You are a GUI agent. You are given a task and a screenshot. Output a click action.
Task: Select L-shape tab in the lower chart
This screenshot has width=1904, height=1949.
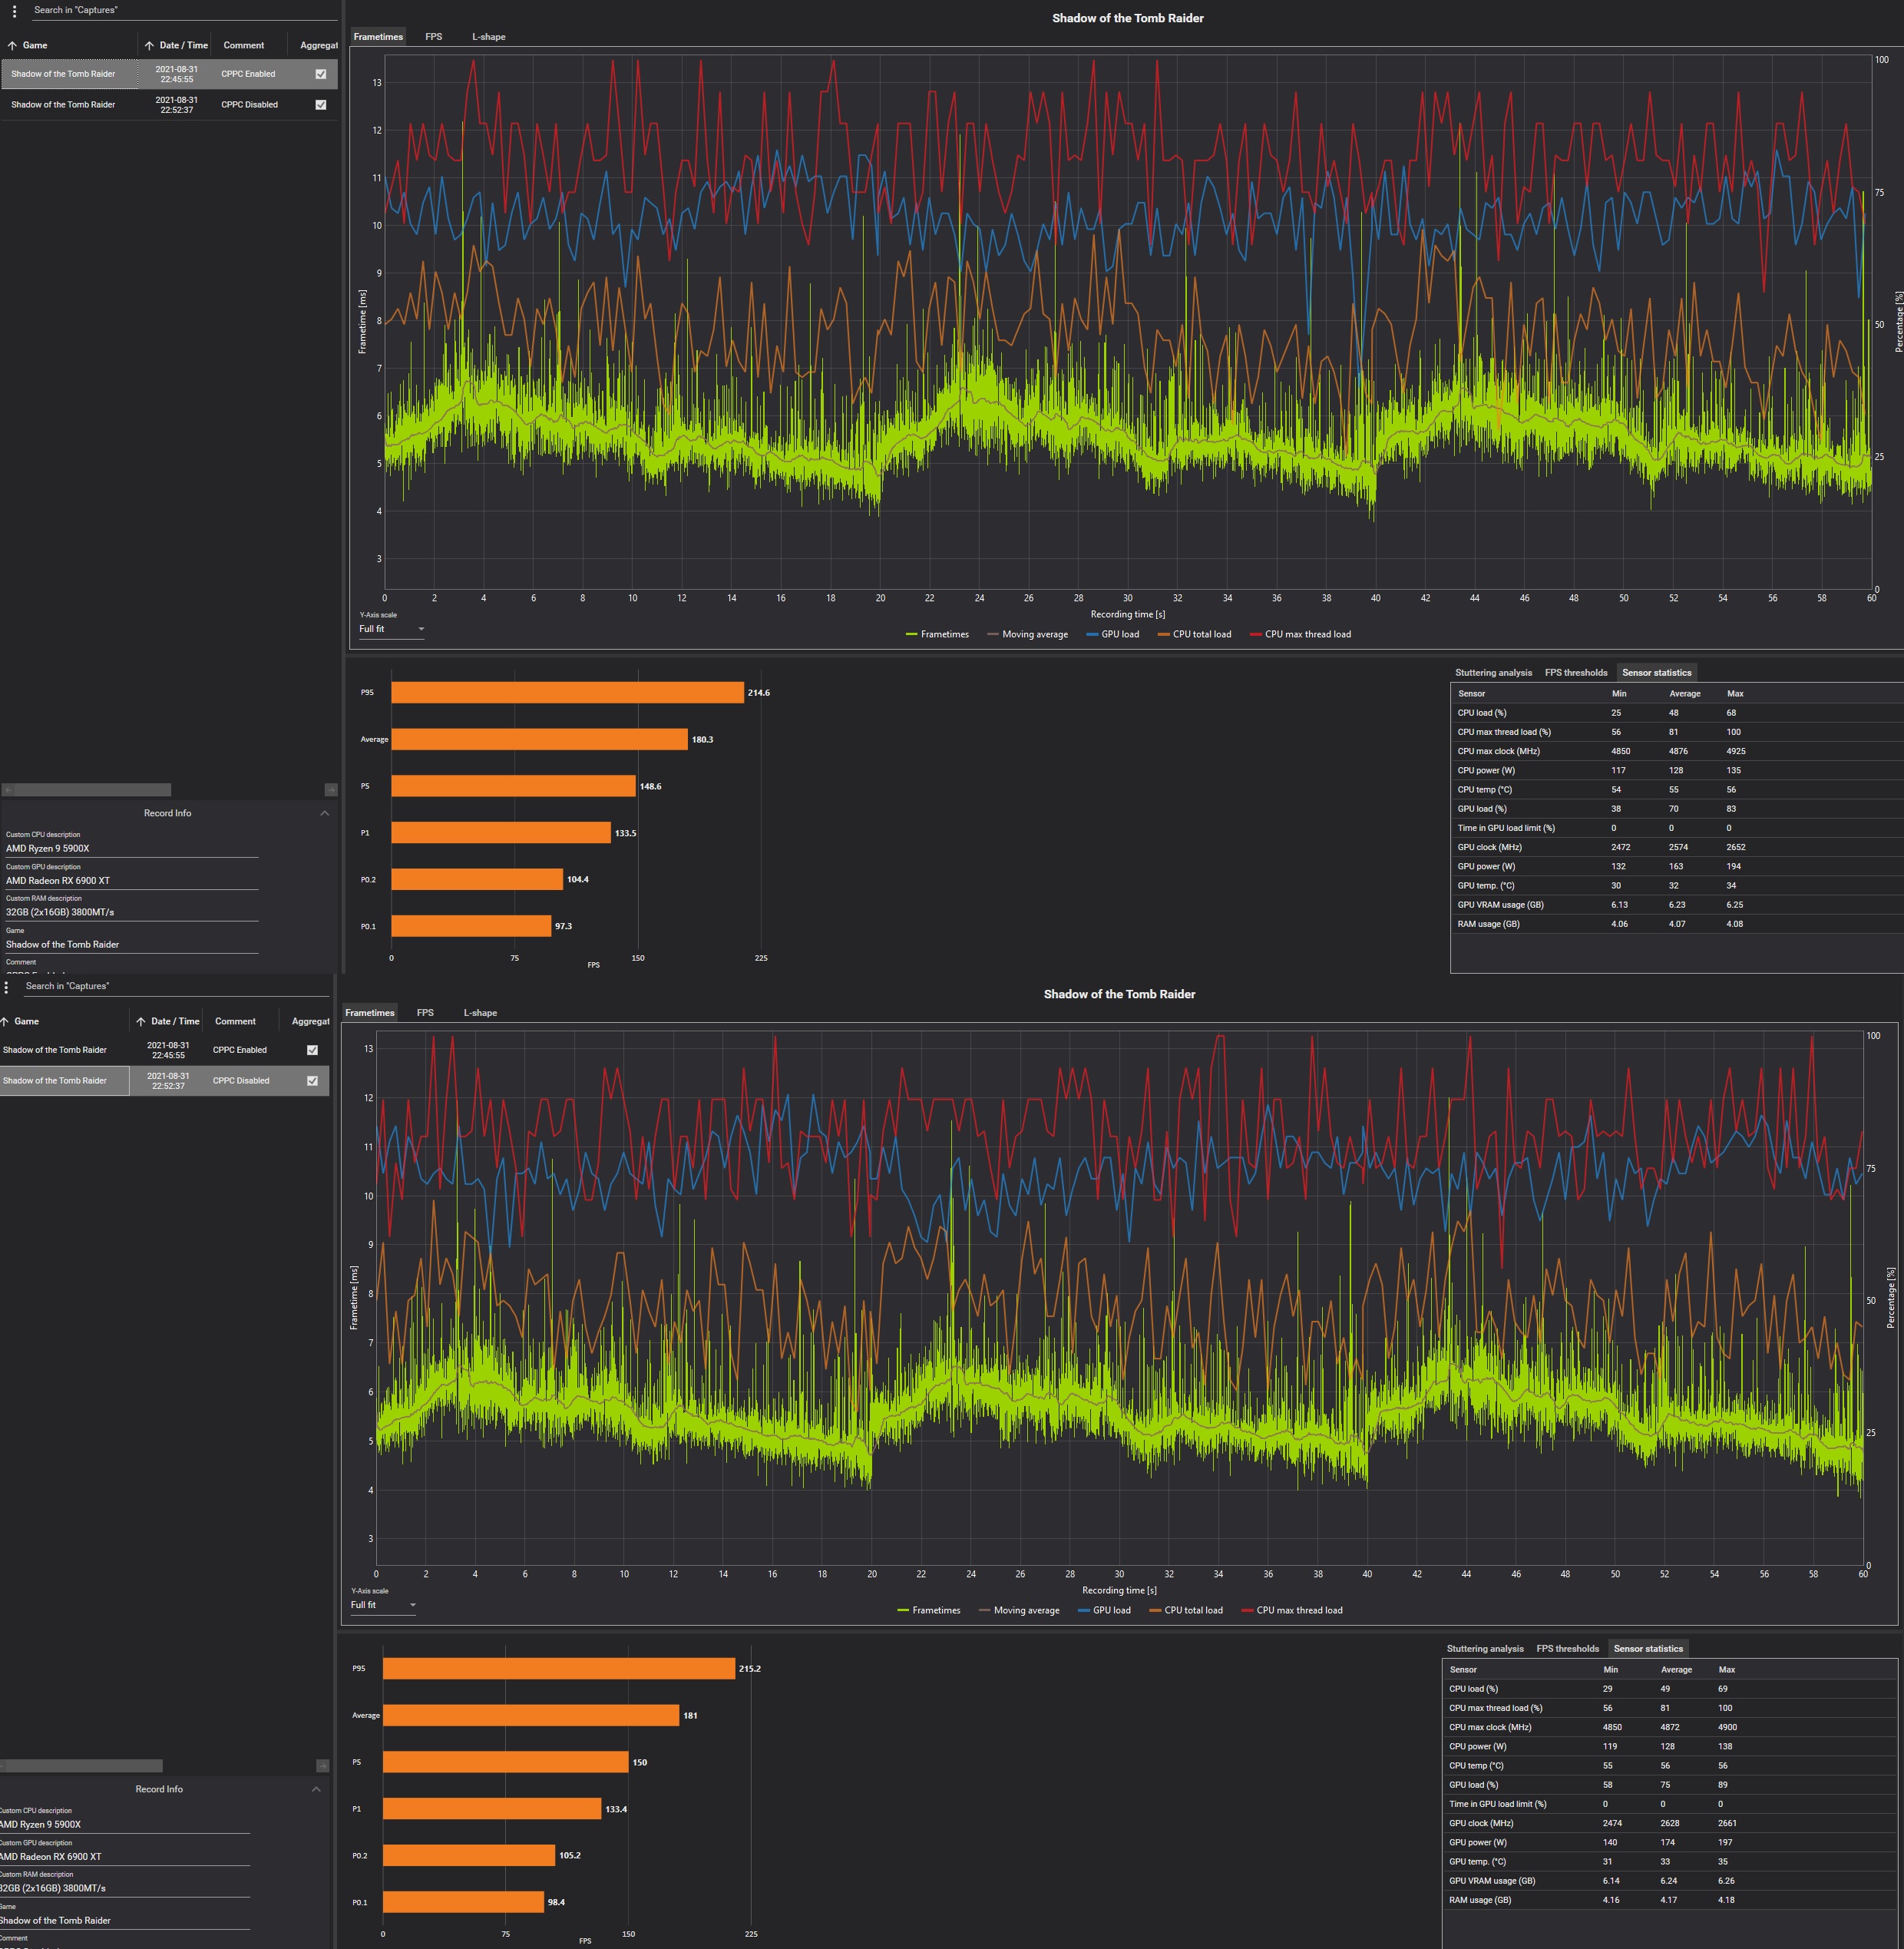pos(480,1013)
